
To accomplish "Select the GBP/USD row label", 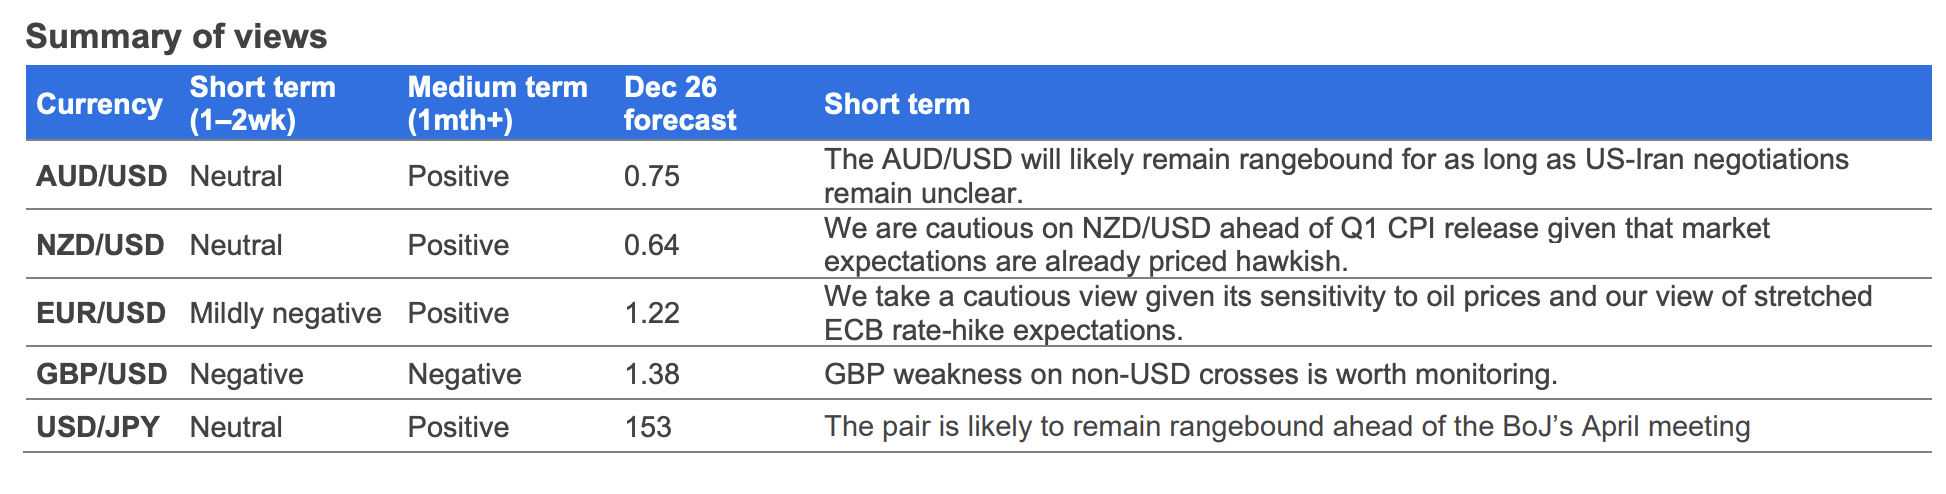I will [101, 374].
